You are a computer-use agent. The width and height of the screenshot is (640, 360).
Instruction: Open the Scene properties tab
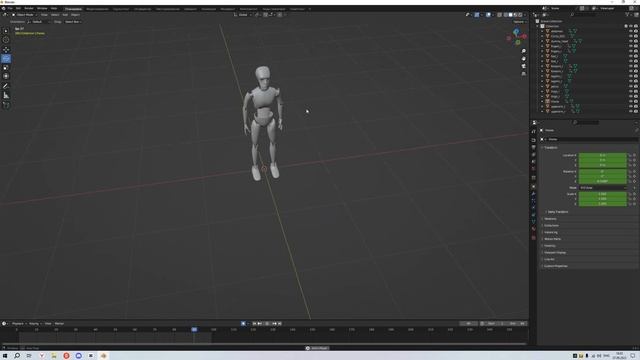533,162
